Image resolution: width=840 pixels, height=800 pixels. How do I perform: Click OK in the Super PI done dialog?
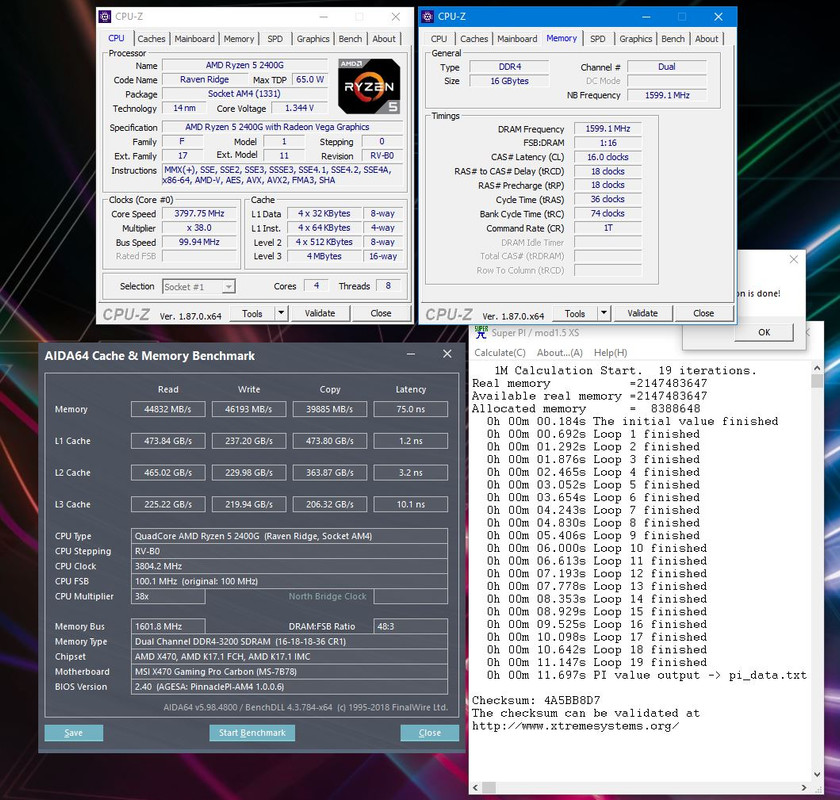tap(764, 332)
